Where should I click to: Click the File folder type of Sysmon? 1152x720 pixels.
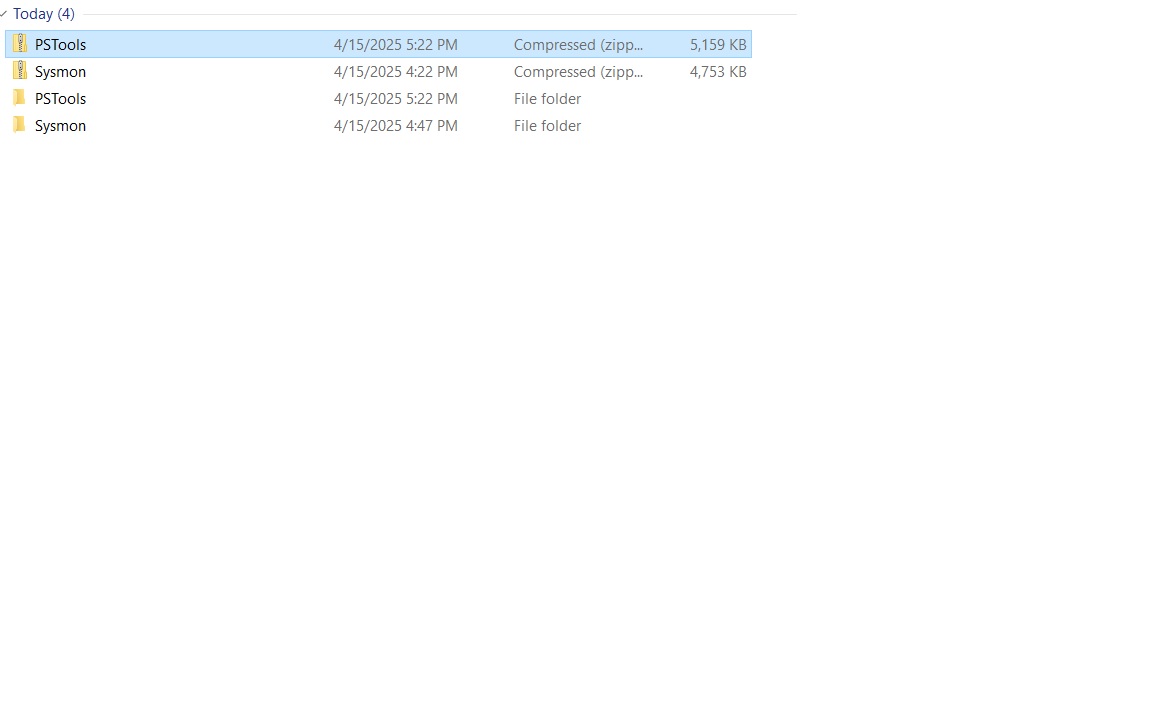pos(547,126)
